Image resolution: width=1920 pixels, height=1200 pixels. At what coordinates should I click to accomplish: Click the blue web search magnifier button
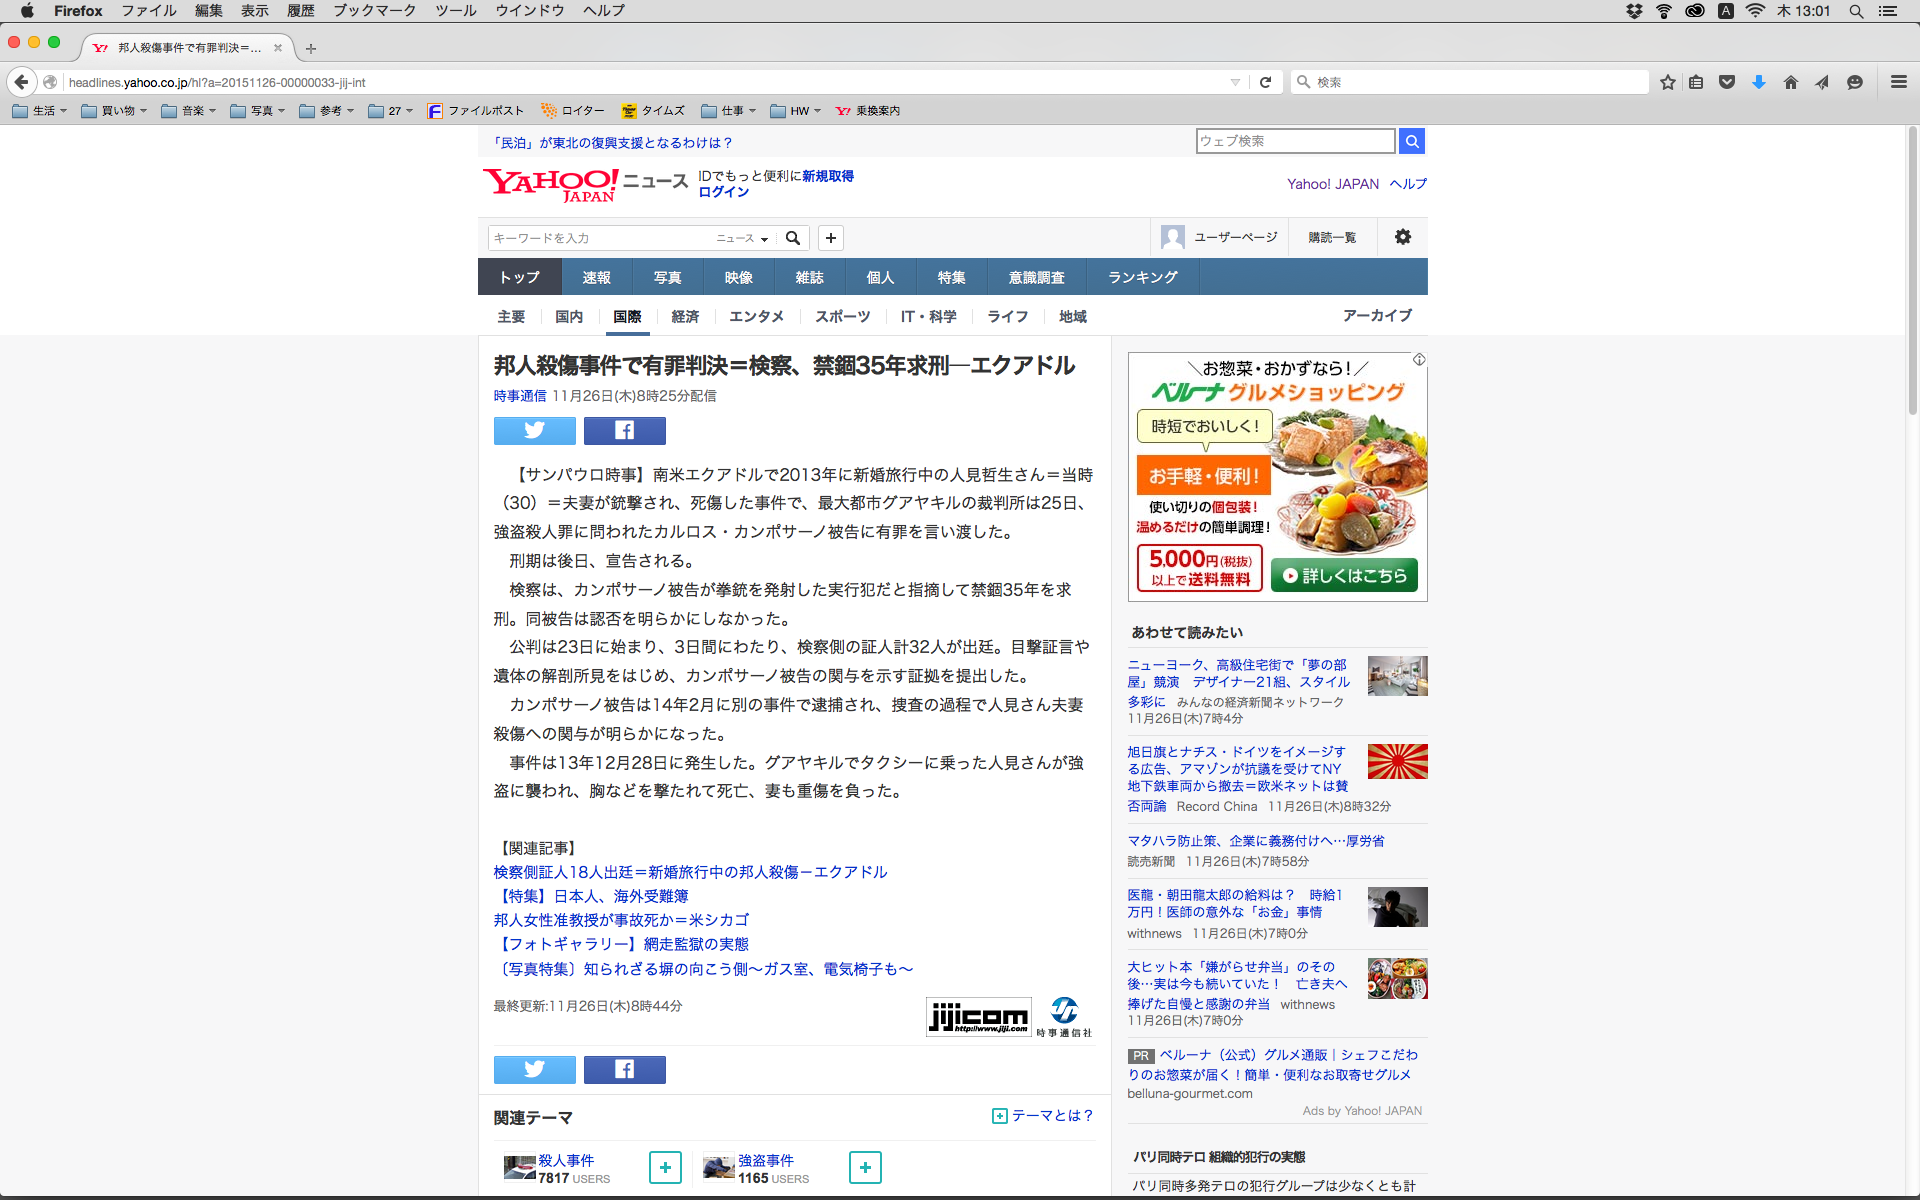coord(1411,141)
